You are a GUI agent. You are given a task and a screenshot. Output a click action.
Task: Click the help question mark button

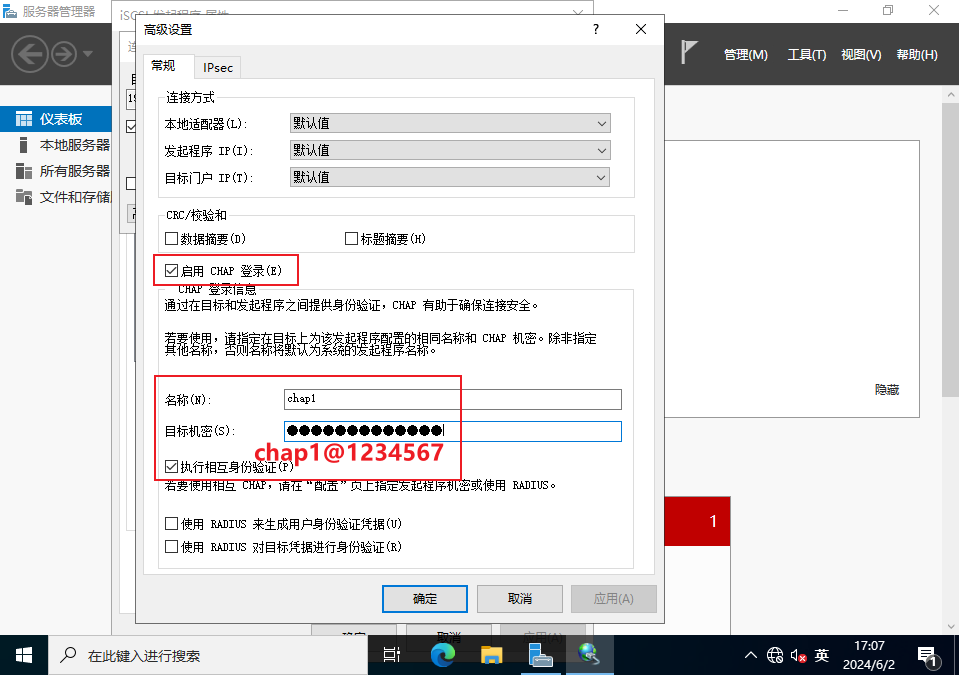597,29
